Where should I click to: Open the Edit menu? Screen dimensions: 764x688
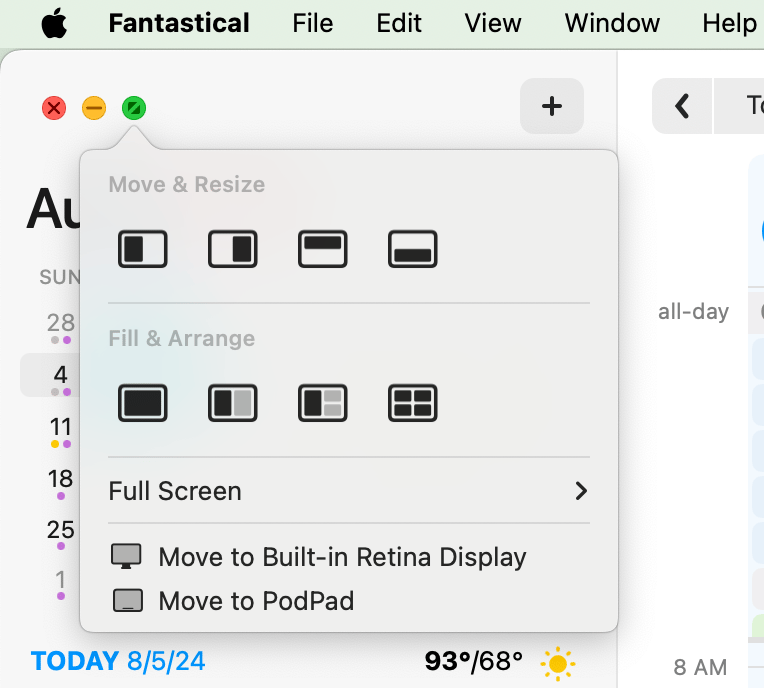pos(399,23)
